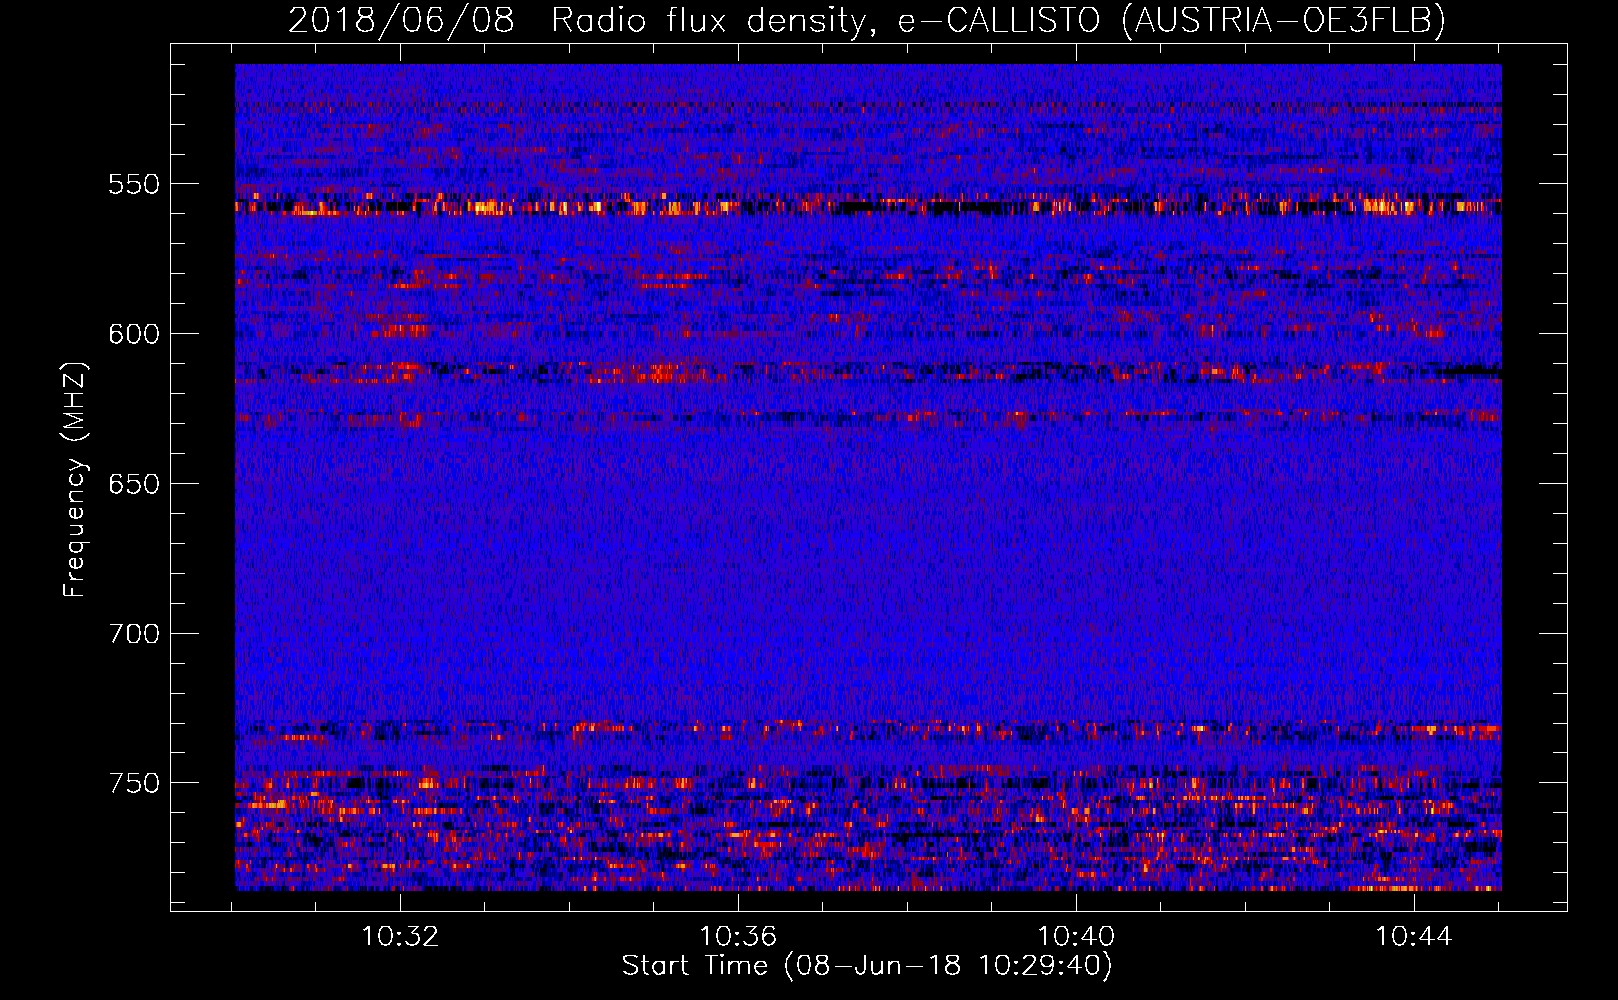
Task: Click the 10:32 time tick label
Action: point(400,937)
